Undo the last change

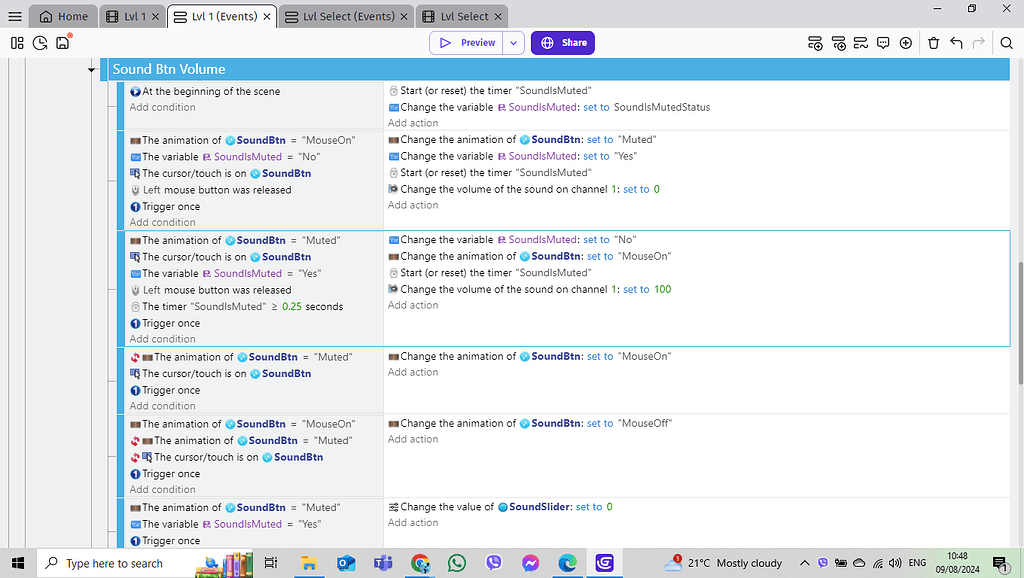pos(956,43)
